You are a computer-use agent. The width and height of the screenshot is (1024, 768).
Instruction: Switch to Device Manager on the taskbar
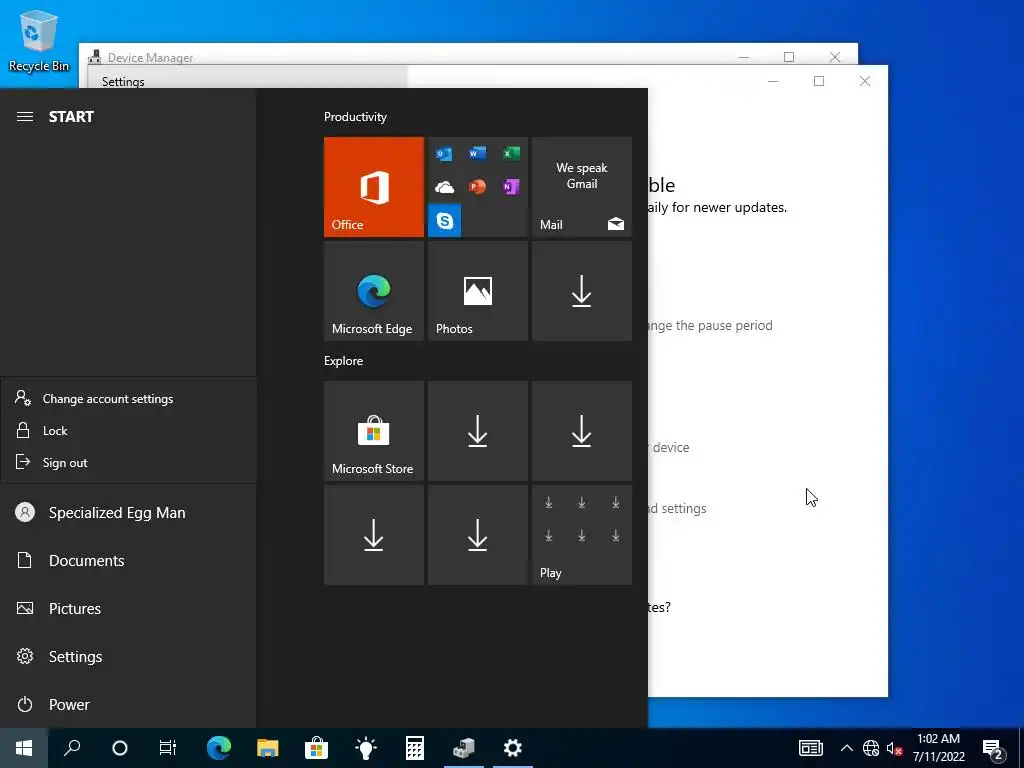coord(464,748)
